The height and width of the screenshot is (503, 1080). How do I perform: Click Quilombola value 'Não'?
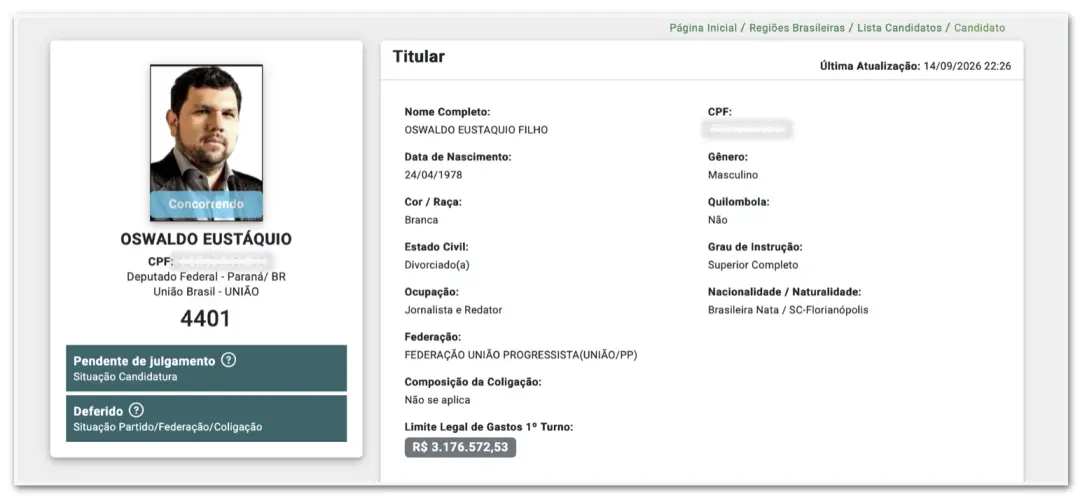[718, 220]
